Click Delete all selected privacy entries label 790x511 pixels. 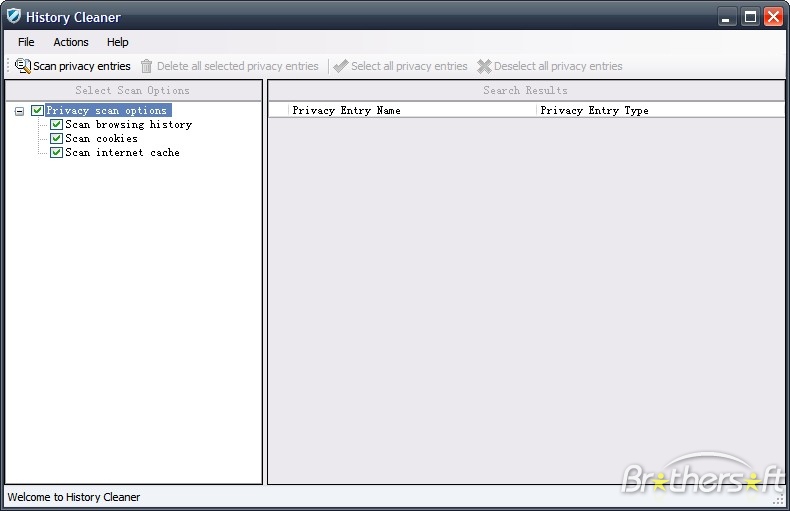pos(238,66)
